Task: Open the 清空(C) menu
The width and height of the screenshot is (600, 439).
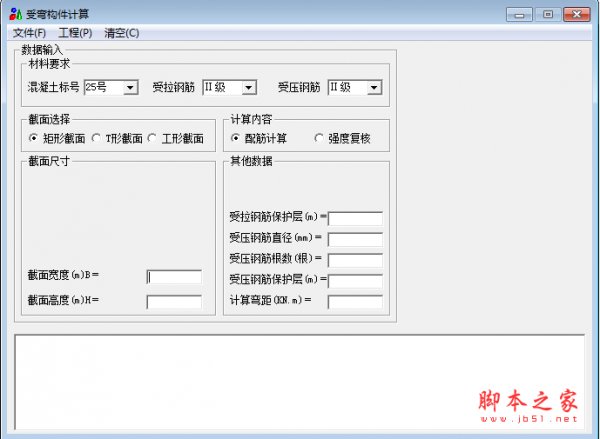Action: tap(122, 33)
